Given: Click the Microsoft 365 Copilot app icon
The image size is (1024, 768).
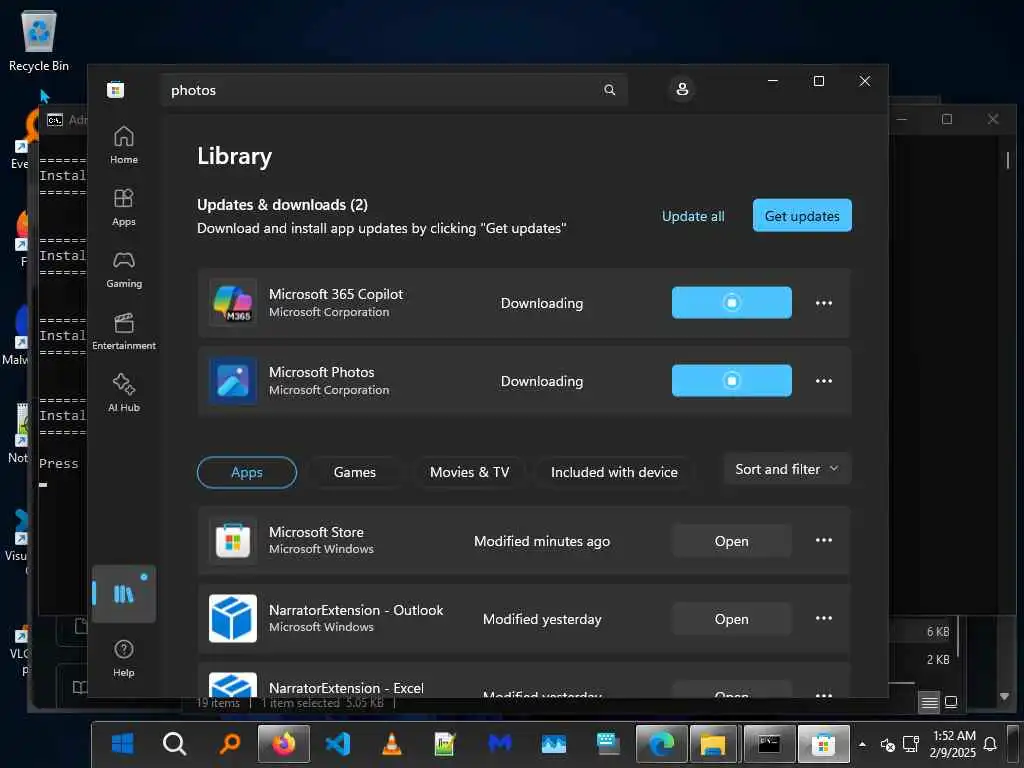Looking at the screenshot, I should click(232, 303).
